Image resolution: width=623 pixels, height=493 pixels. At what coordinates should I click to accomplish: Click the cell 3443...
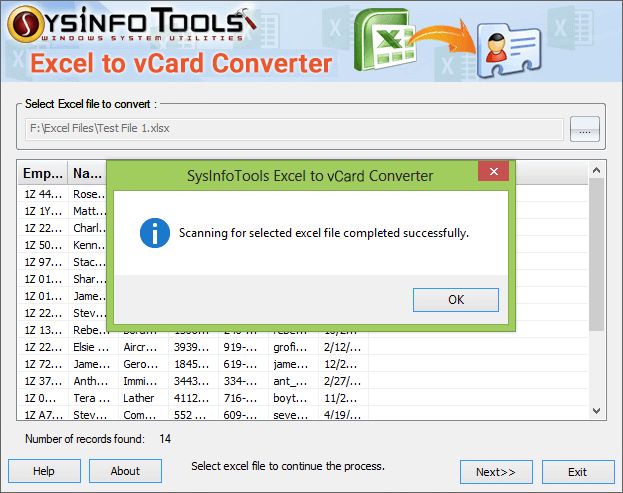193,381
